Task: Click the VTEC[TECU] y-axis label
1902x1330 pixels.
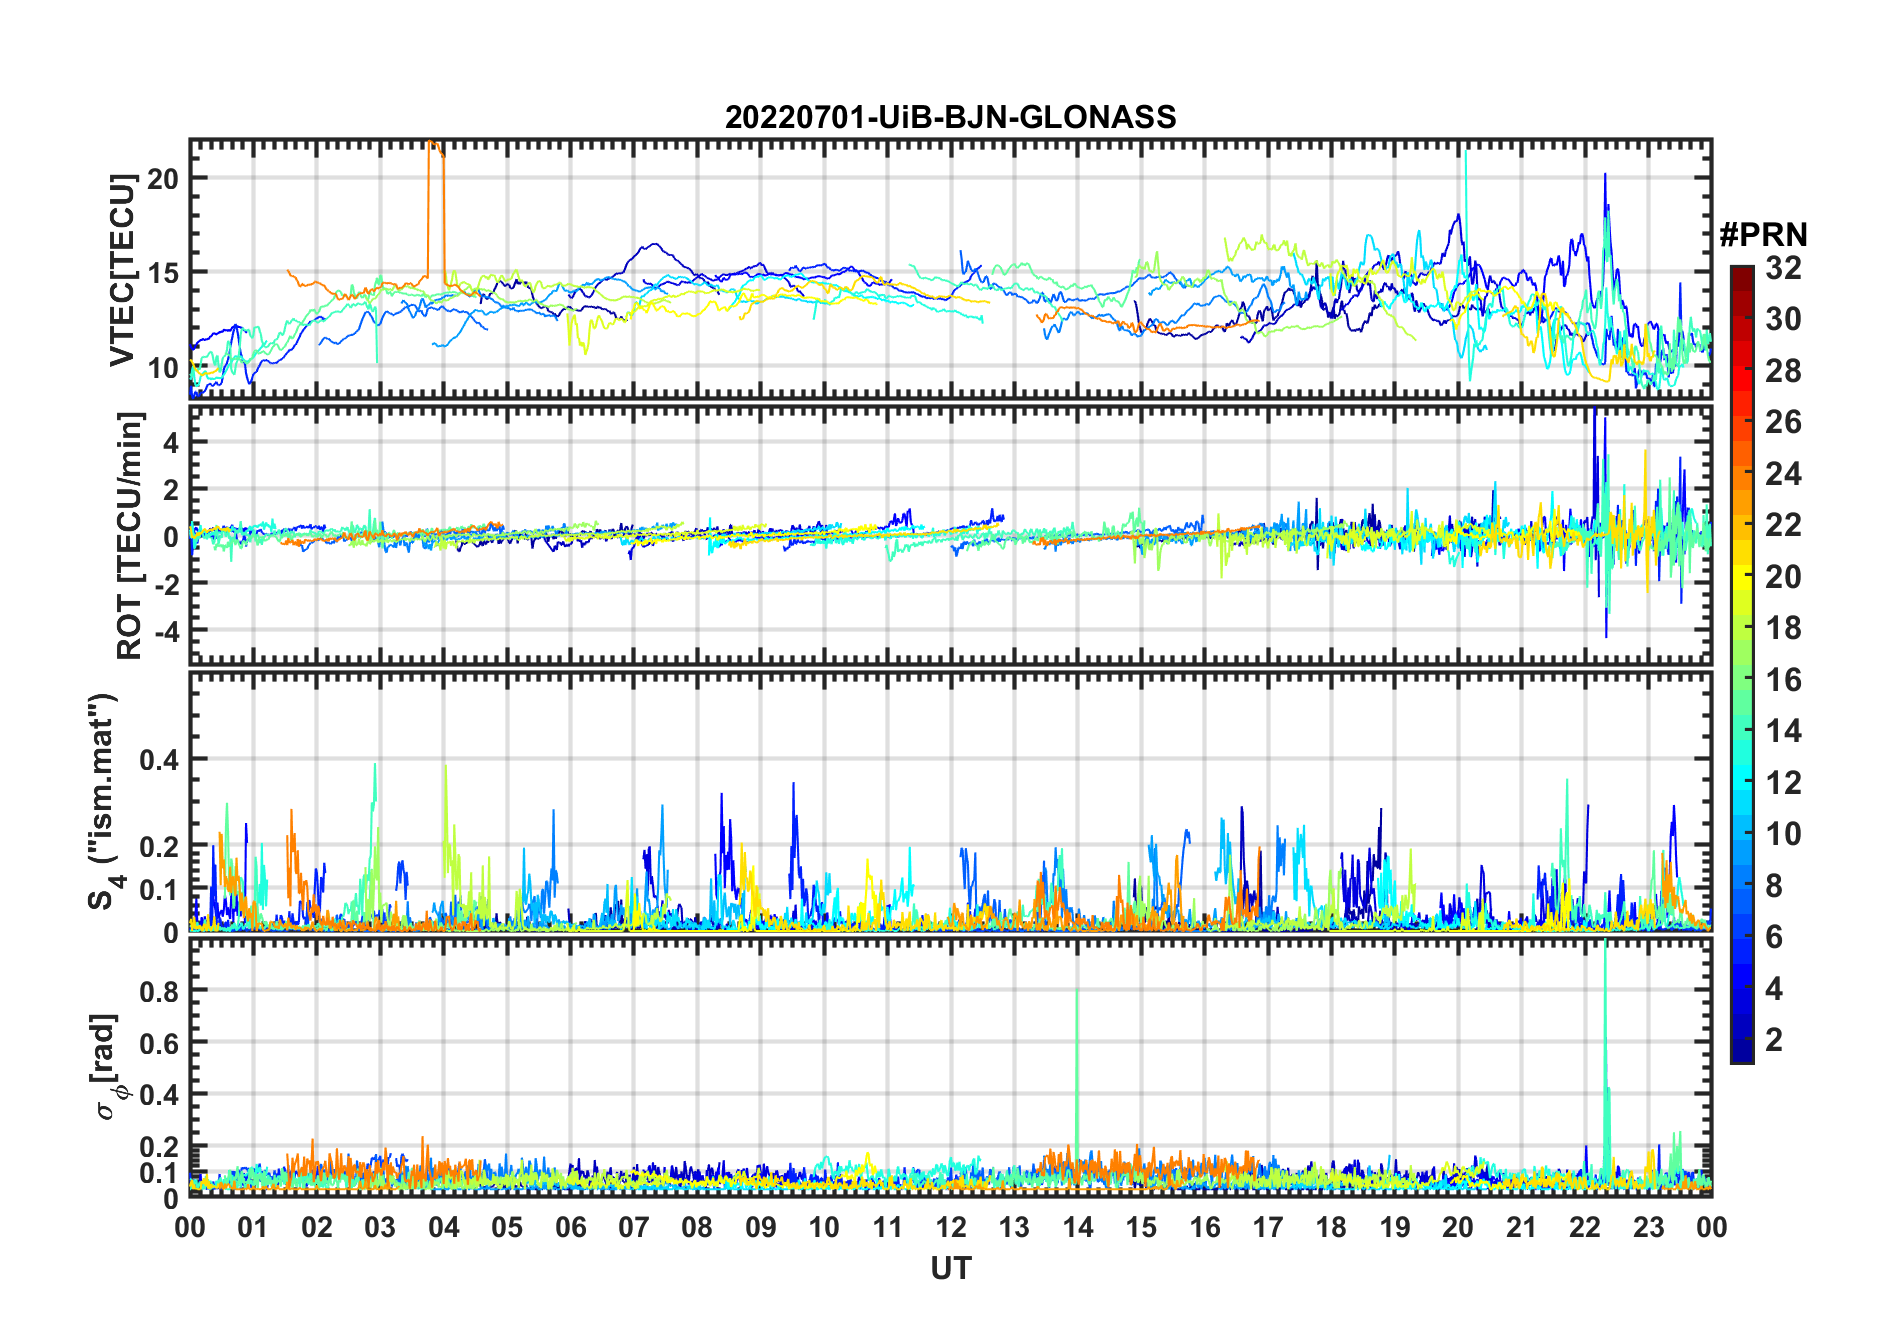Action: (123, 270)
